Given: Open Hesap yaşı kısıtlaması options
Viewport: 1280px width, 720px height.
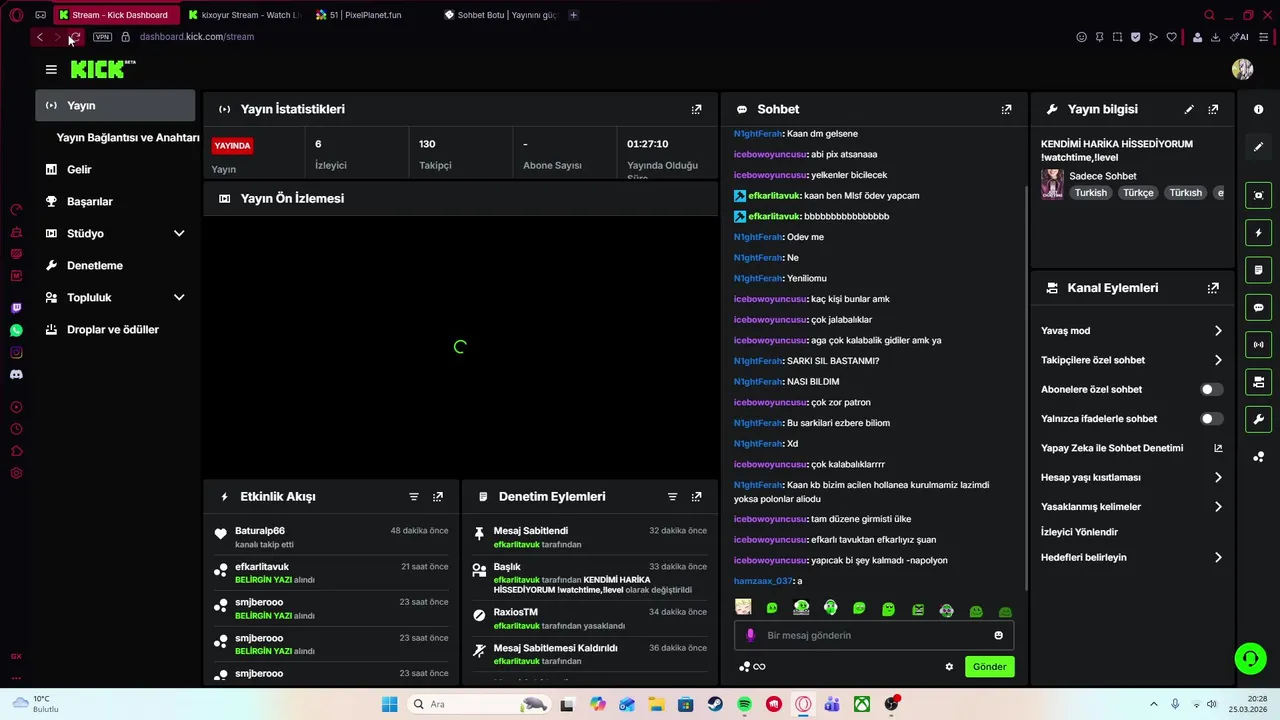Looking at the screenshot, I should 1131,478.
